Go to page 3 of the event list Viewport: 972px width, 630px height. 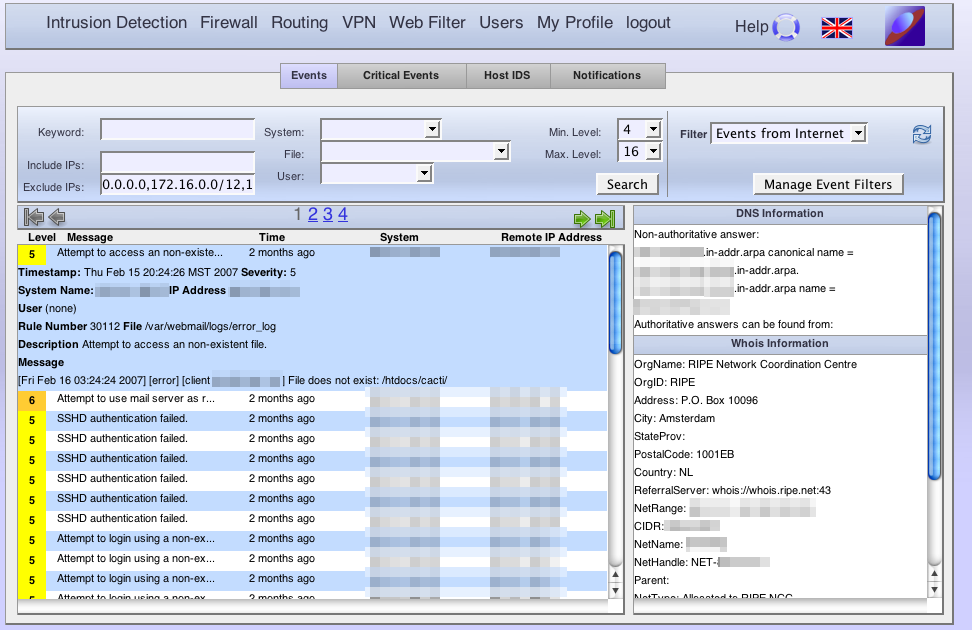[x=327, y=214]
